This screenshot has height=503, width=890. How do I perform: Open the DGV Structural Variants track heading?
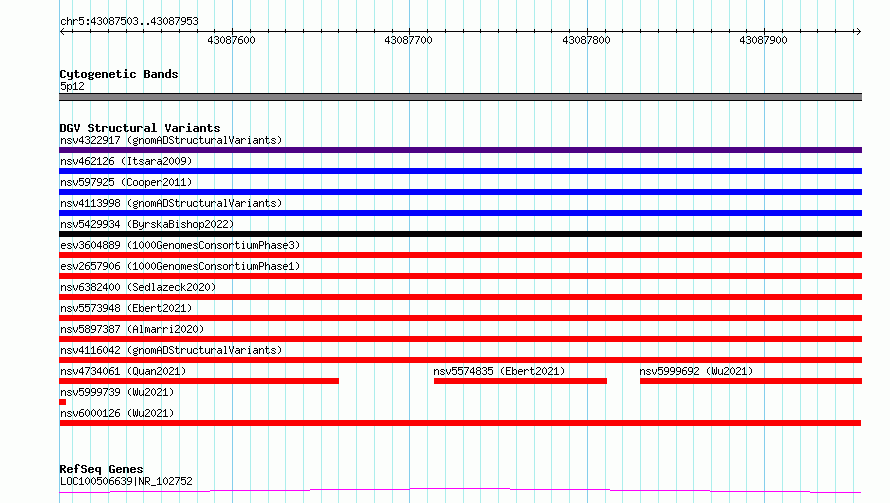coord(140,128)
